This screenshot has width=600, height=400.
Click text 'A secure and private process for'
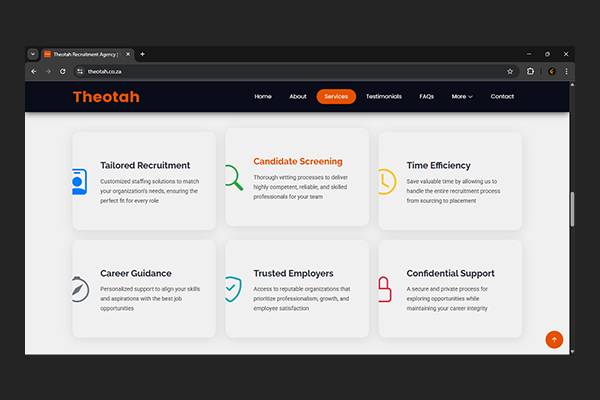447,289
